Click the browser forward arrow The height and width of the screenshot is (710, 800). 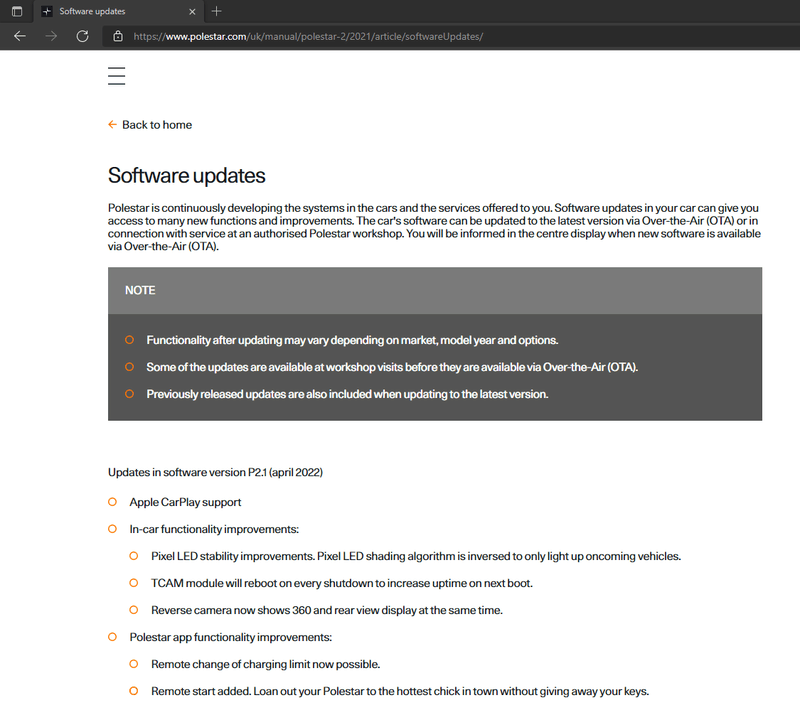[x=51, y=36]
